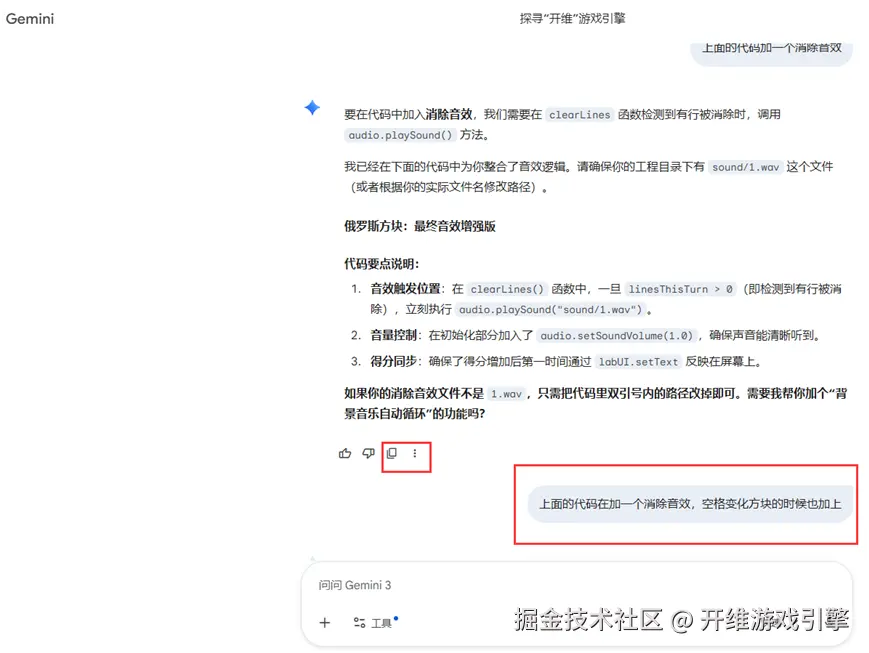Like the Gemini response with thumbs up
Screen dimensions: 869x653
pos(344,453)
